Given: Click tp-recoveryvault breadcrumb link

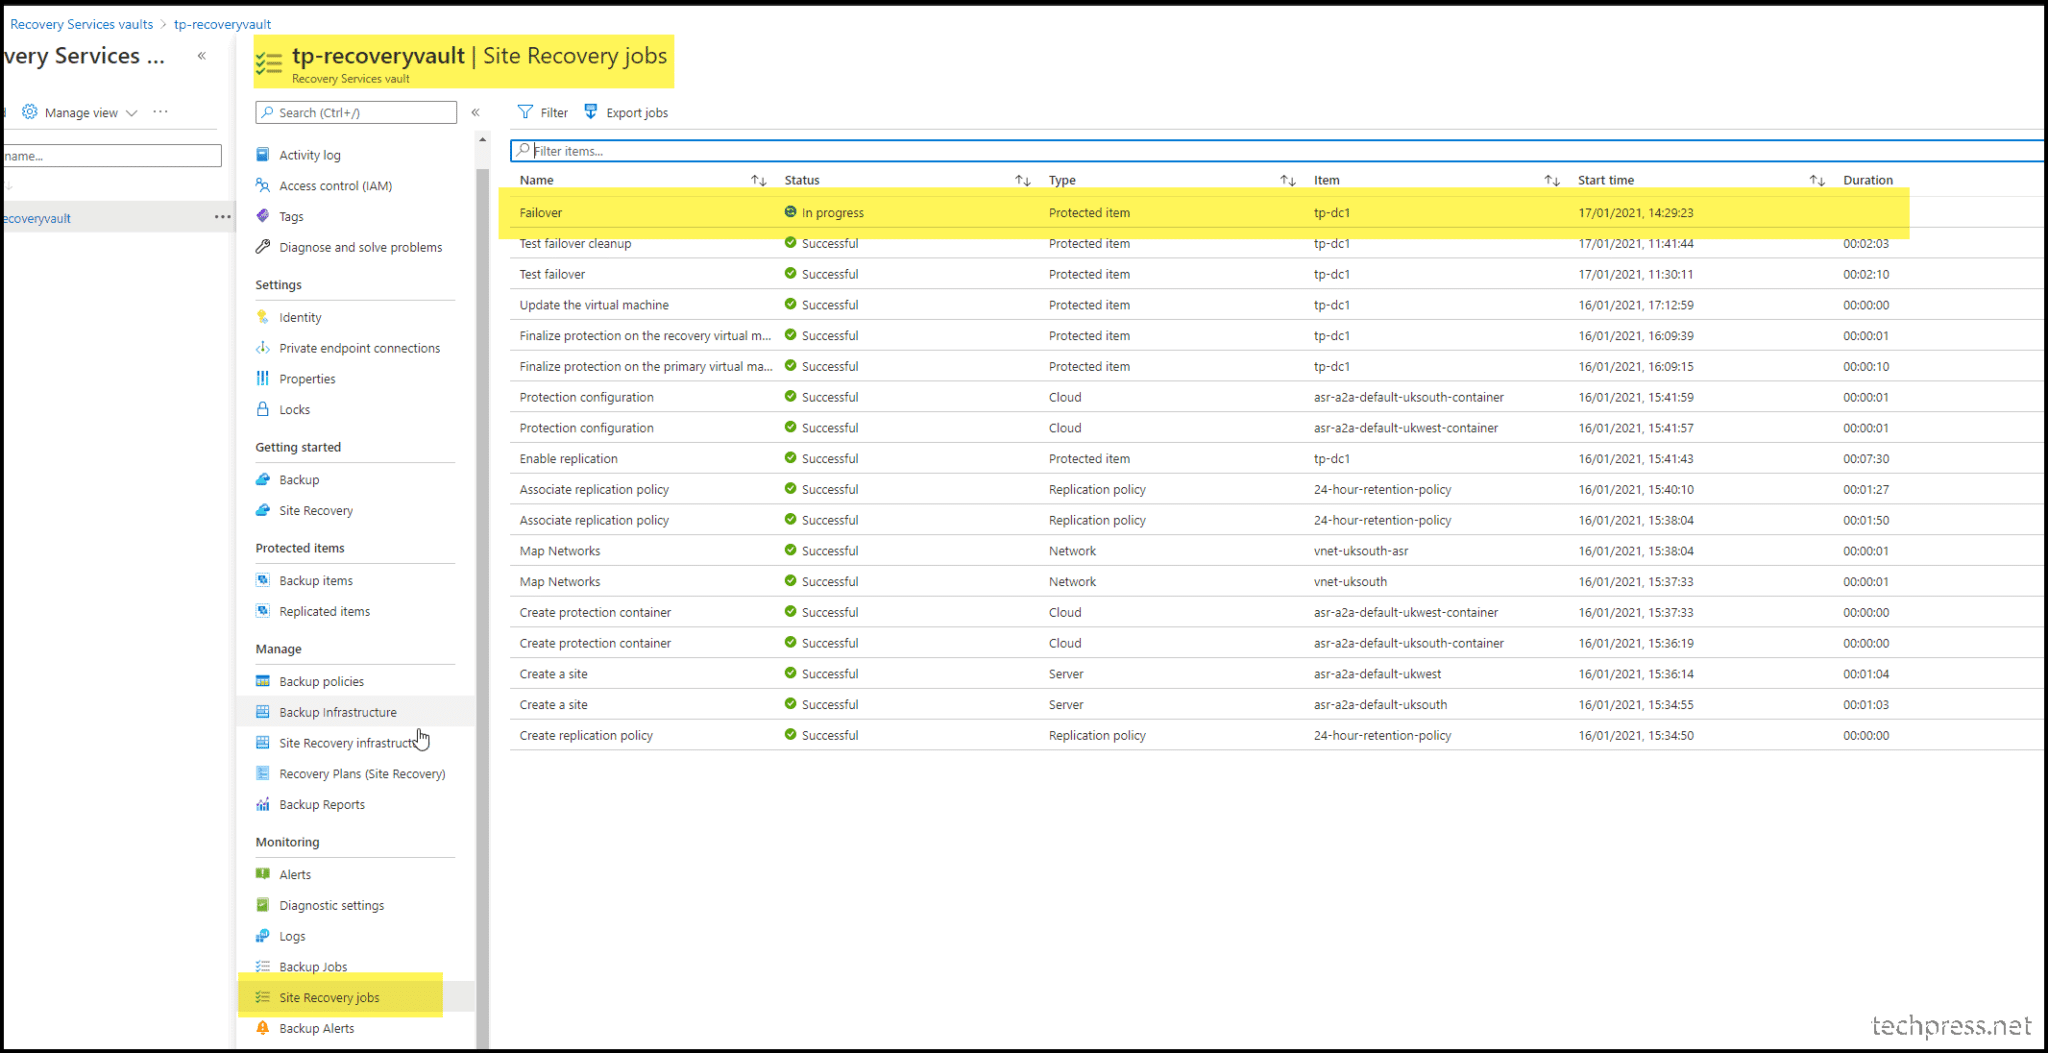Looking at the screenshot, I should click(222, 24).
